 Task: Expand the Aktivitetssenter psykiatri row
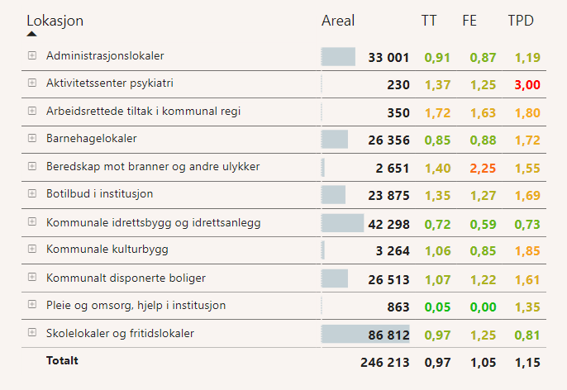click(32, 83)
